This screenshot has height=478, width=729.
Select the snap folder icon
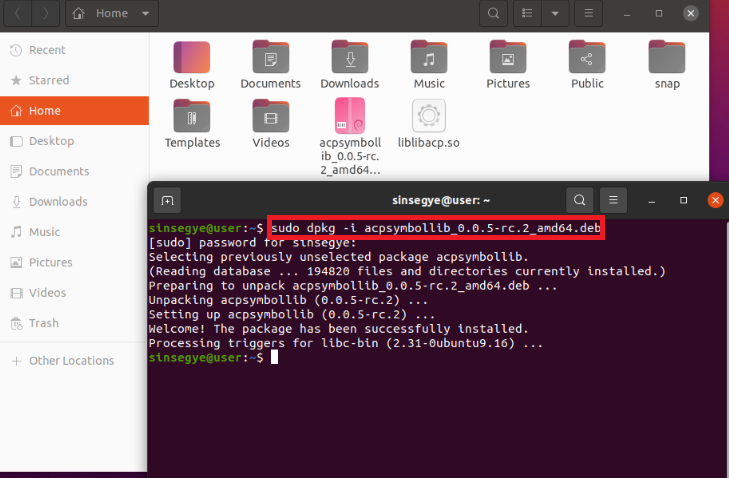click(x=667, y=57)
